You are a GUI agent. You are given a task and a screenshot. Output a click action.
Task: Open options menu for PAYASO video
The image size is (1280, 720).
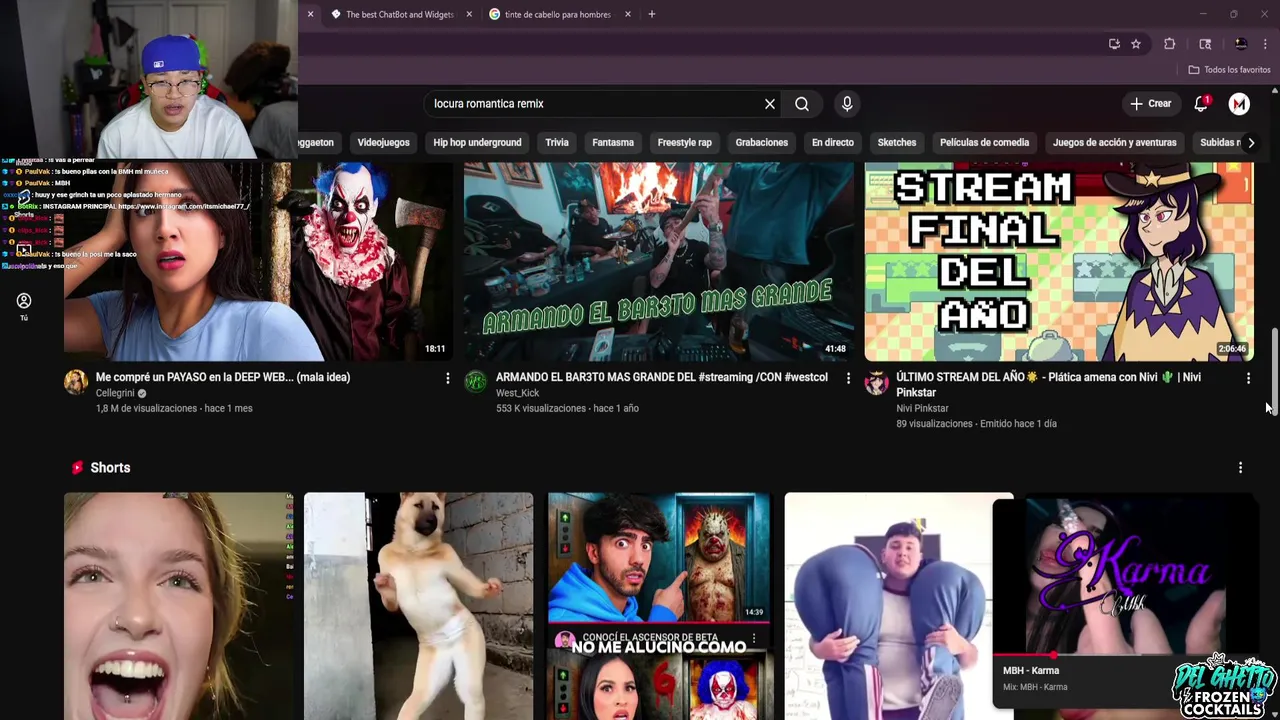click(447, 378)
